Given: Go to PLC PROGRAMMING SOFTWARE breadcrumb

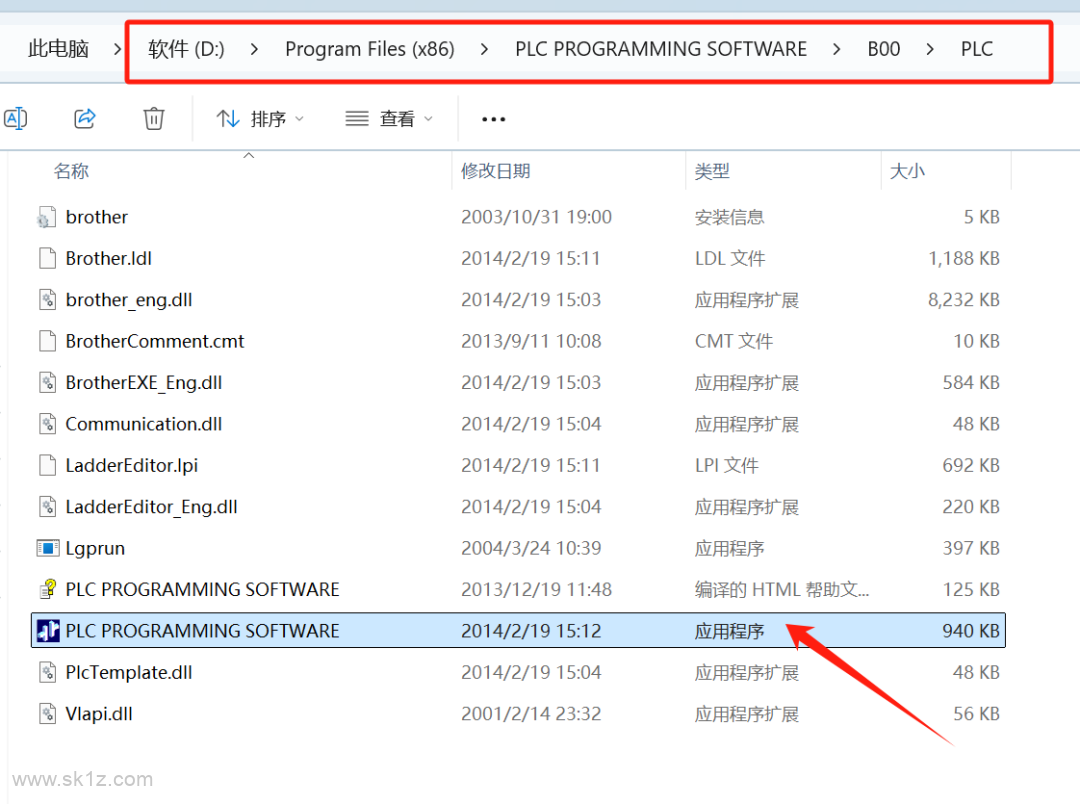Looking at the screenshot, I should pos(661,49).
